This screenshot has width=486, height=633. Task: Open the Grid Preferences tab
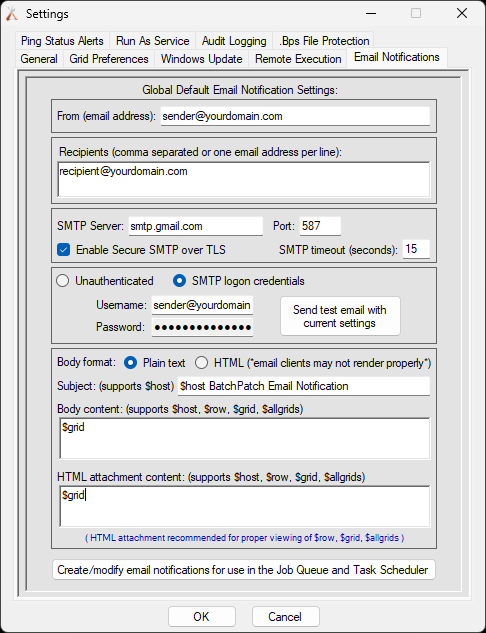pos(109,59)
